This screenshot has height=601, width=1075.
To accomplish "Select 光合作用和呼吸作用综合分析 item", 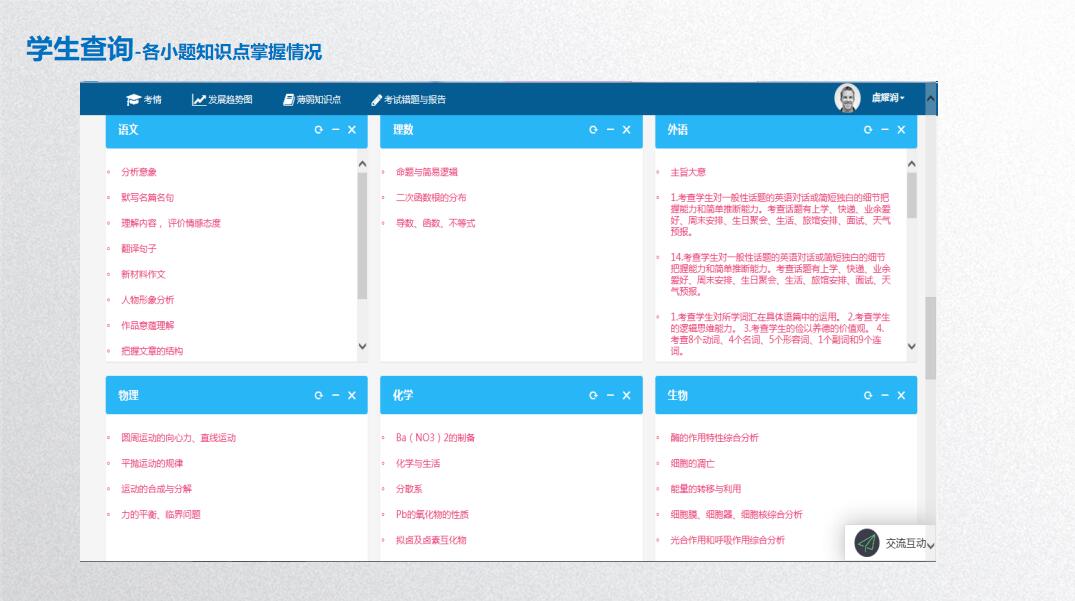I will pyautogui.click(x=728, y=540).
